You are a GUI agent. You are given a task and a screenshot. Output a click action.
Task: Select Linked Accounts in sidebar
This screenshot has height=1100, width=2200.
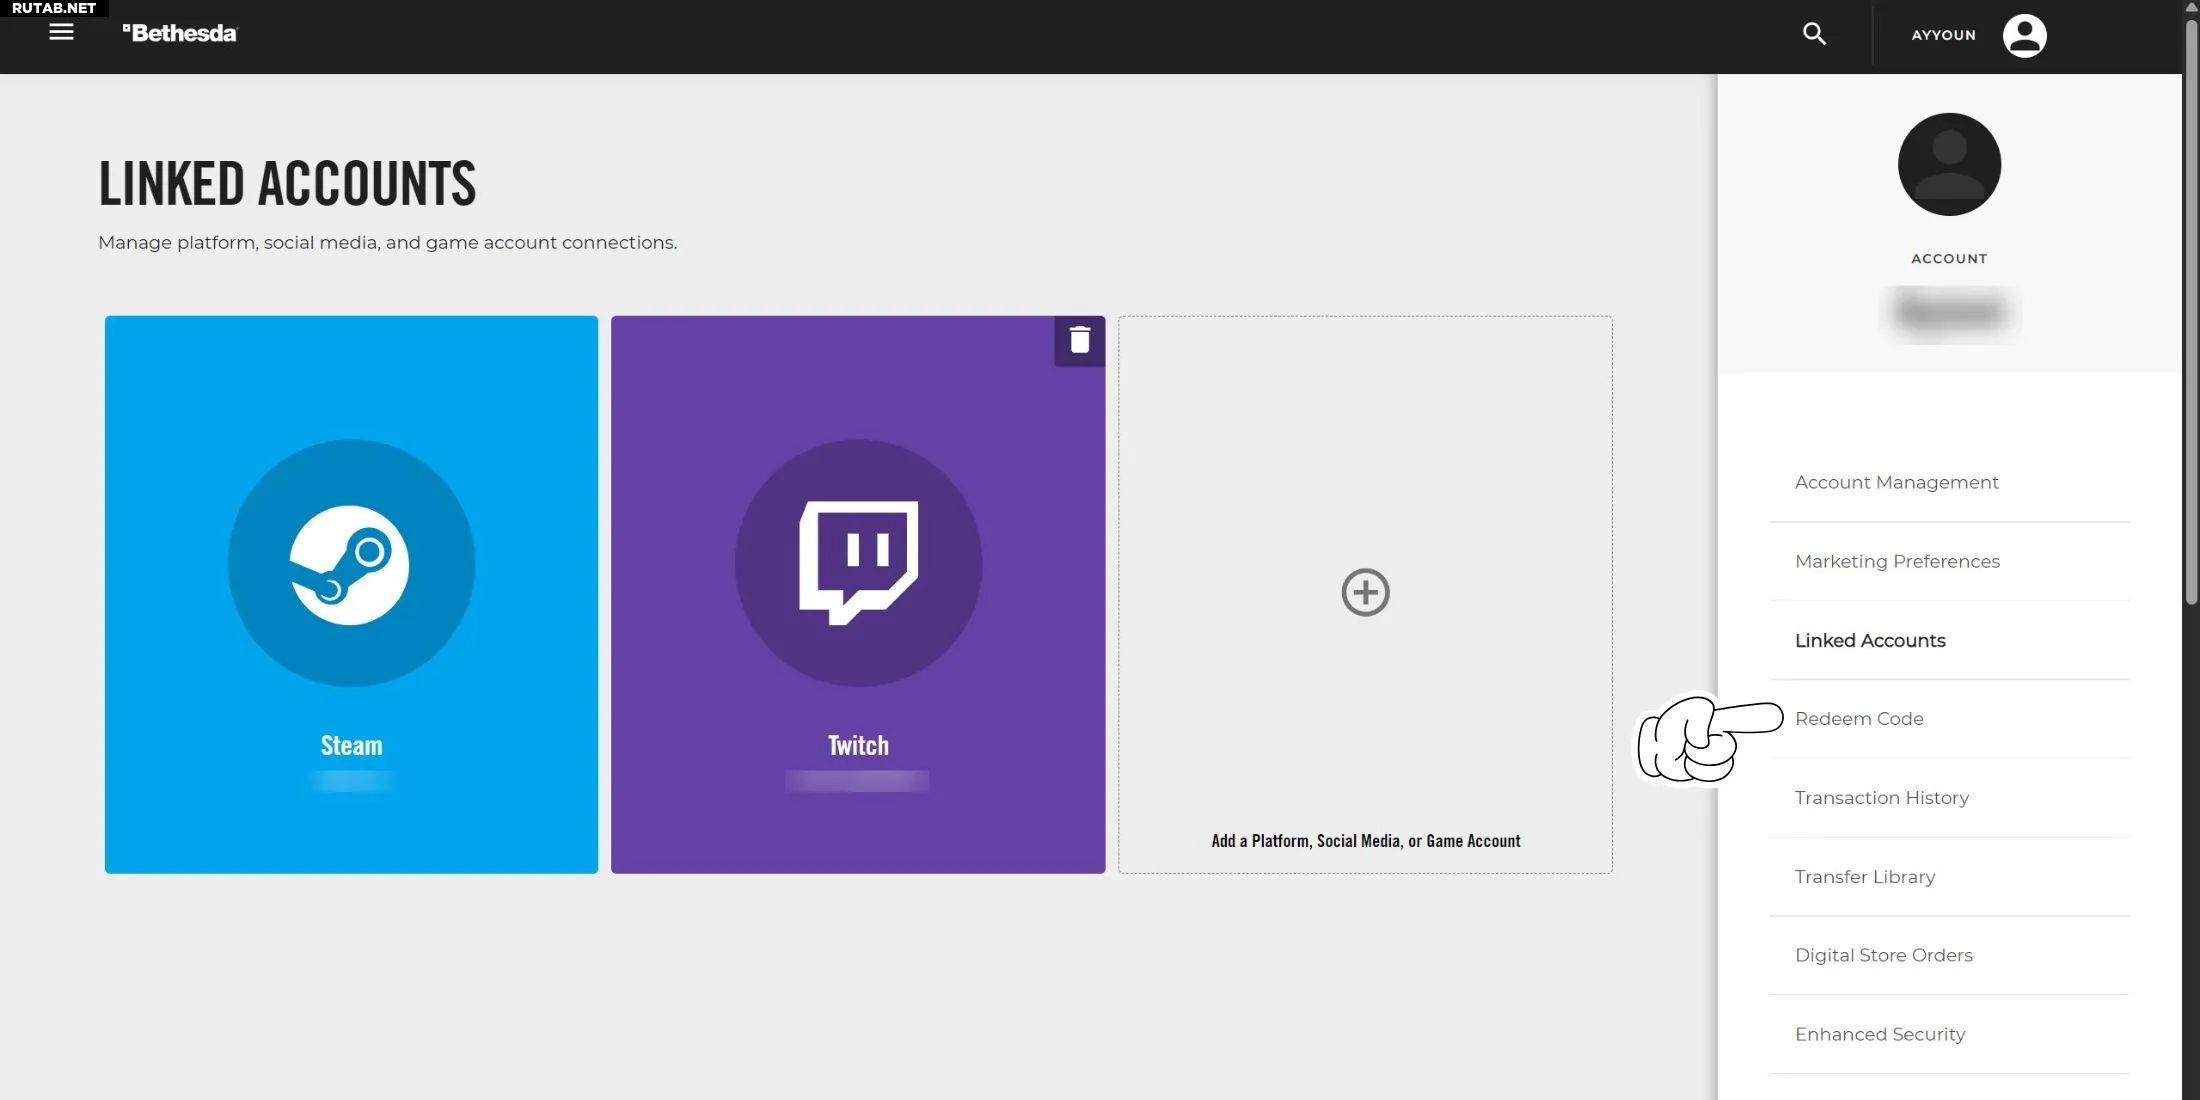1870,640
